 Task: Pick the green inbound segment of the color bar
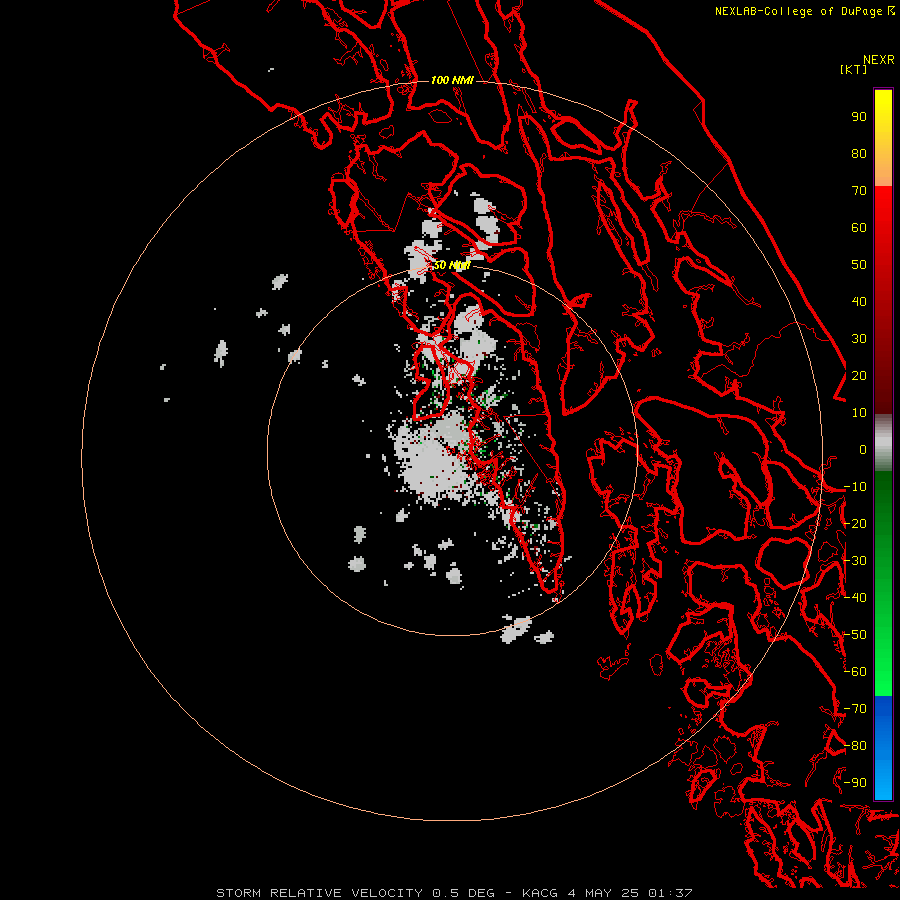(883, 584)
